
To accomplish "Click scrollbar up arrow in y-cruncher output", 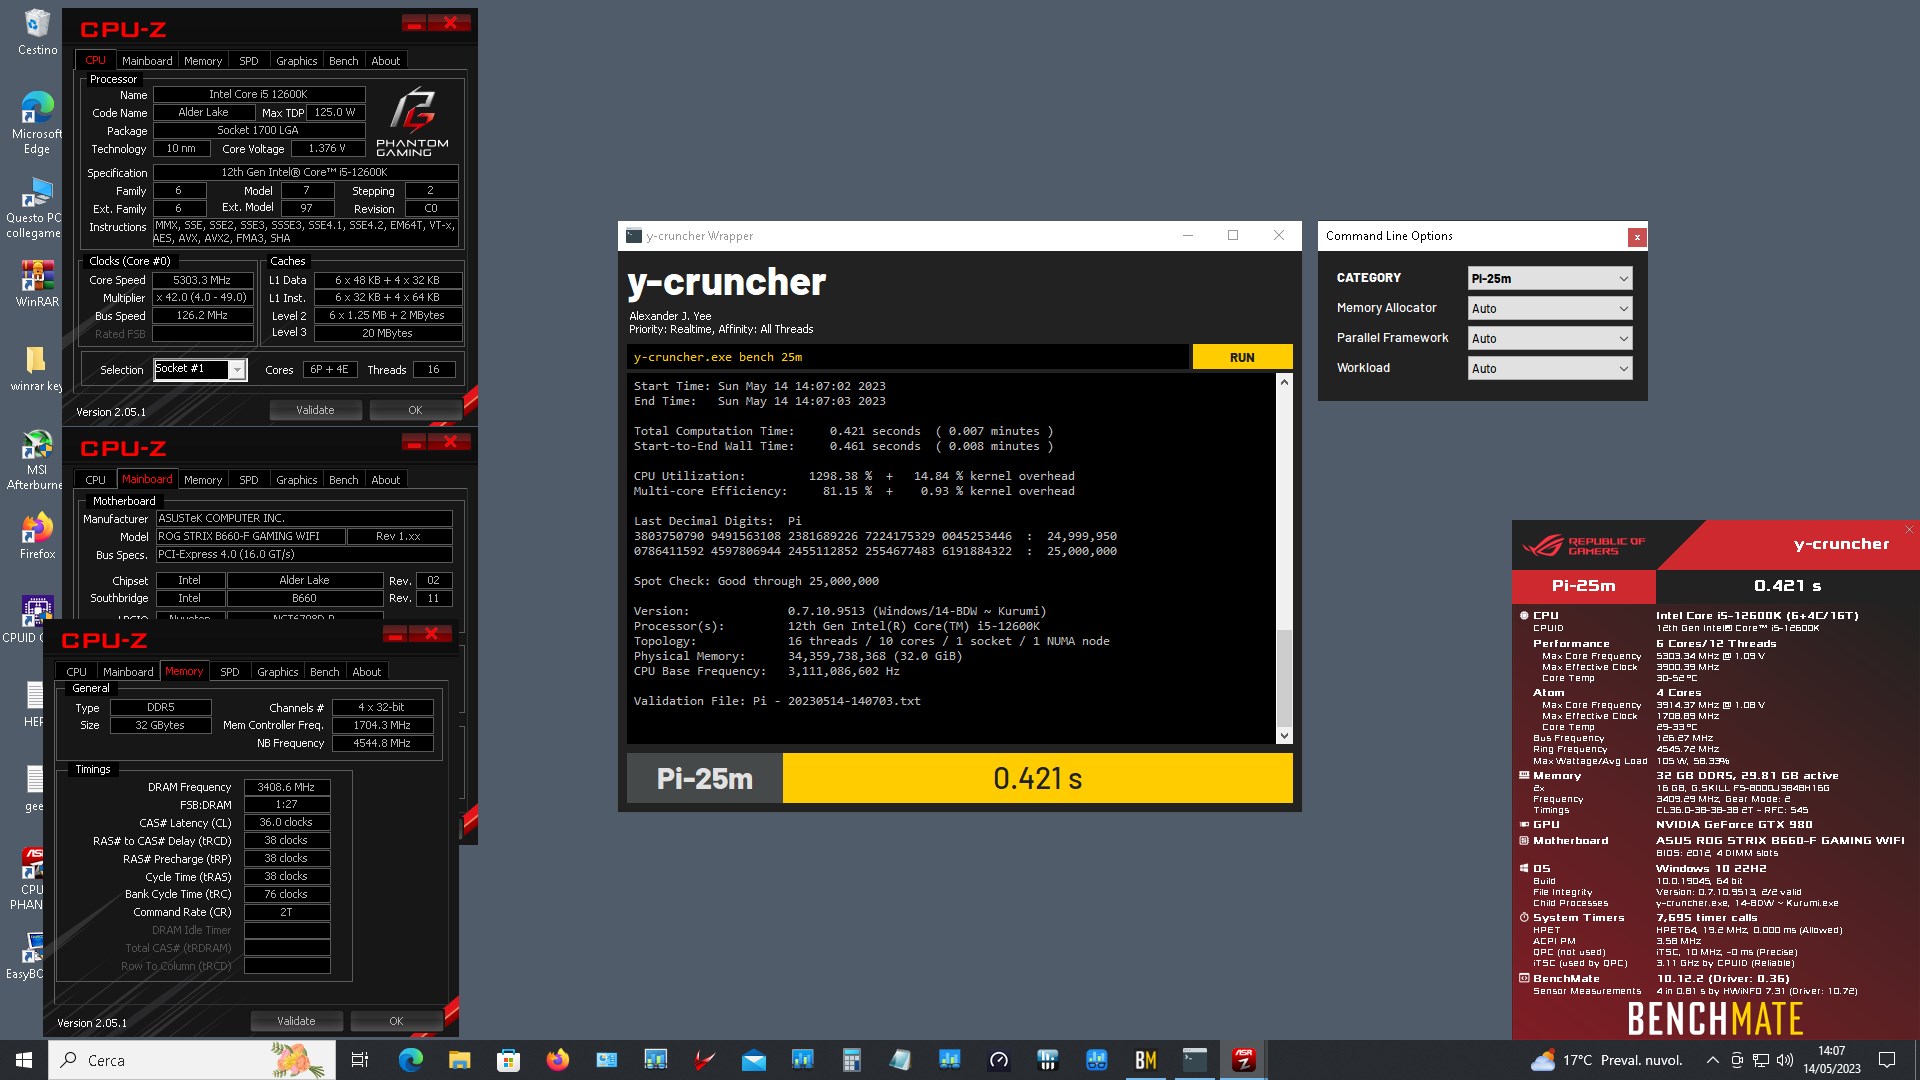I will tap(1284, 382).
